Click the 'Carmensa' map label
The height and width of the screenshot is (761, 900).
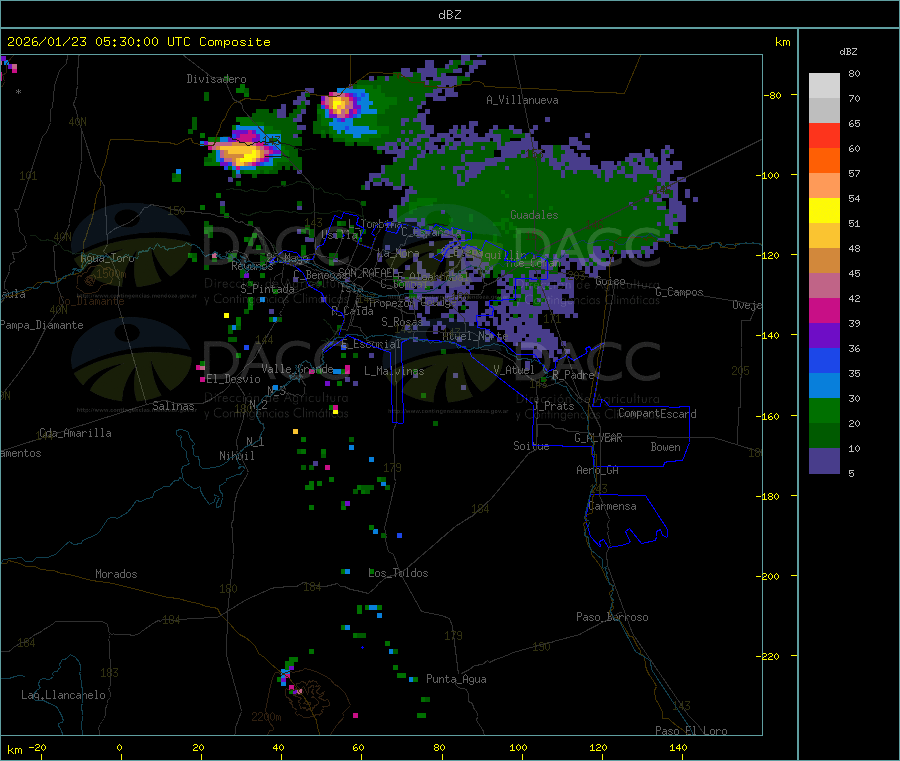tap(612, 506)
